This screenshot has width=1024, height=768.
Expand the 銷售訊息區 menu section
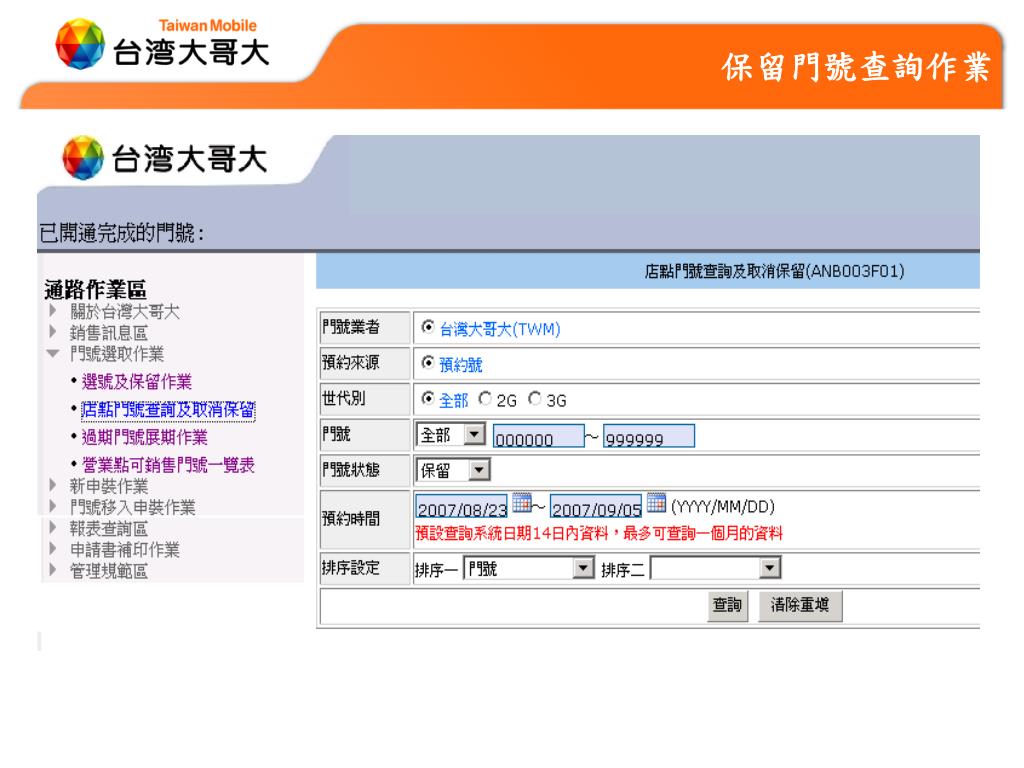click(x=54, y=332)
